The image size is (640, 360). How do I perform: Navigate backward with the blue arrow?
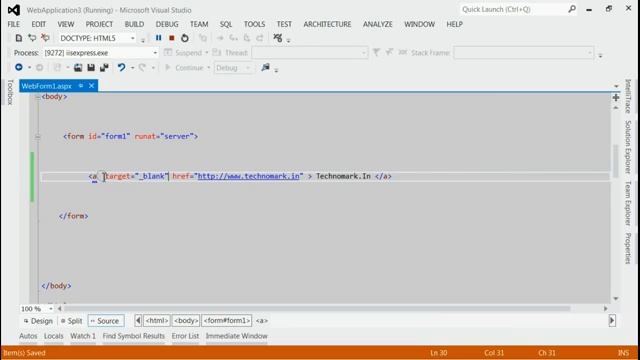(18, 67)
